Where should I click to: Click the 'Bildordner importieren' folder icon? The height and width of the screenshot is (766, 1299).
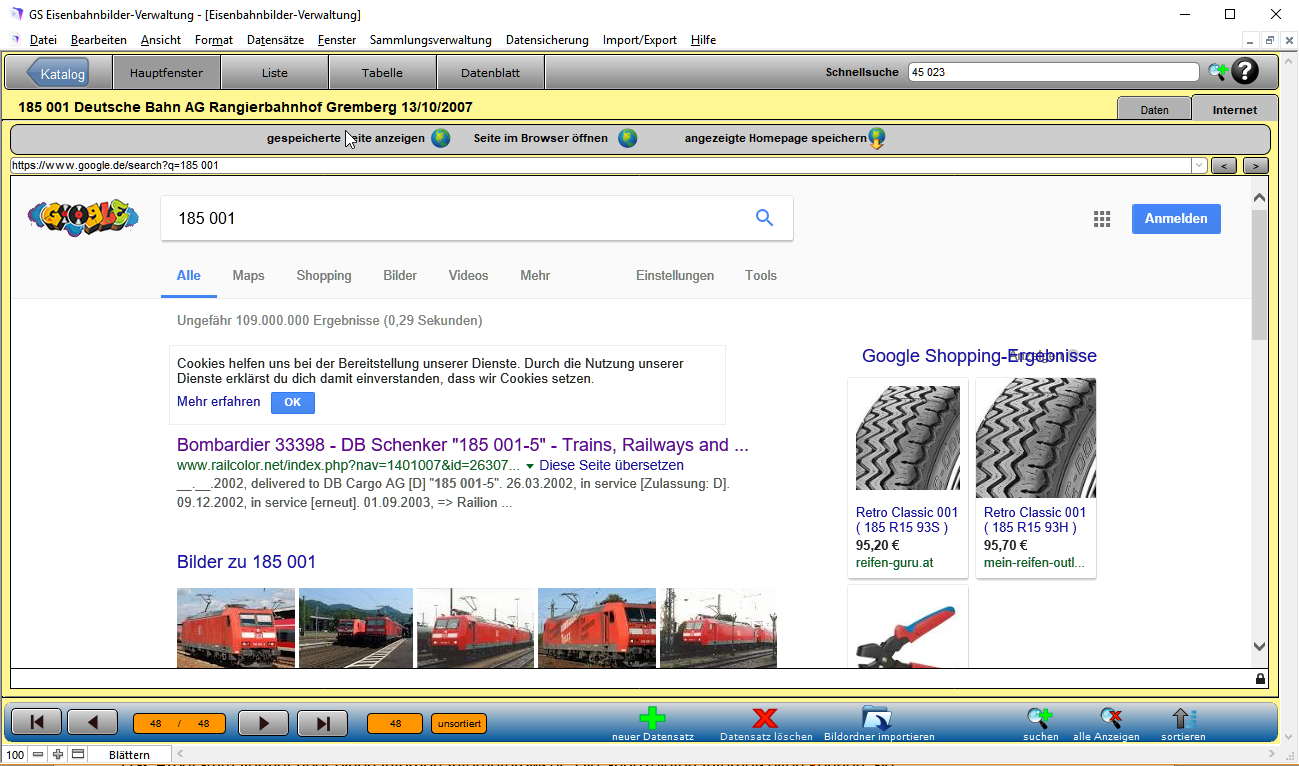point(877,718)
